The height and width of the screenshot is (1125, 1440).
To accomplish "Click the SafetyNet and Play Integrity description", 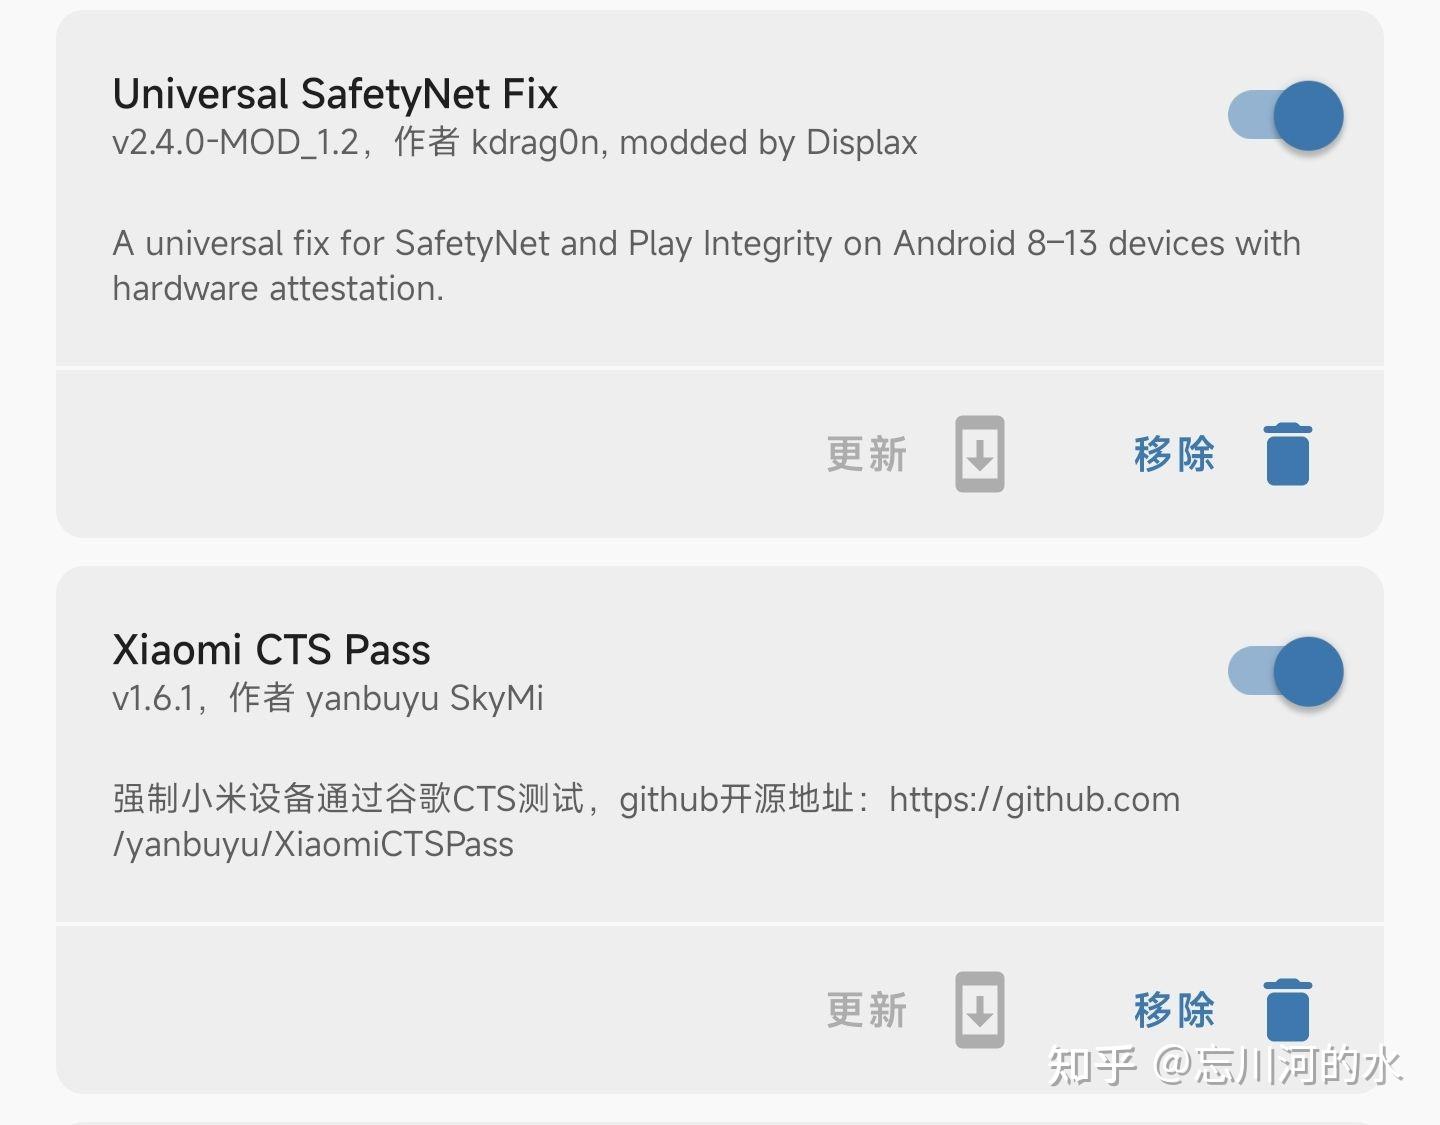I will point(706,266).
